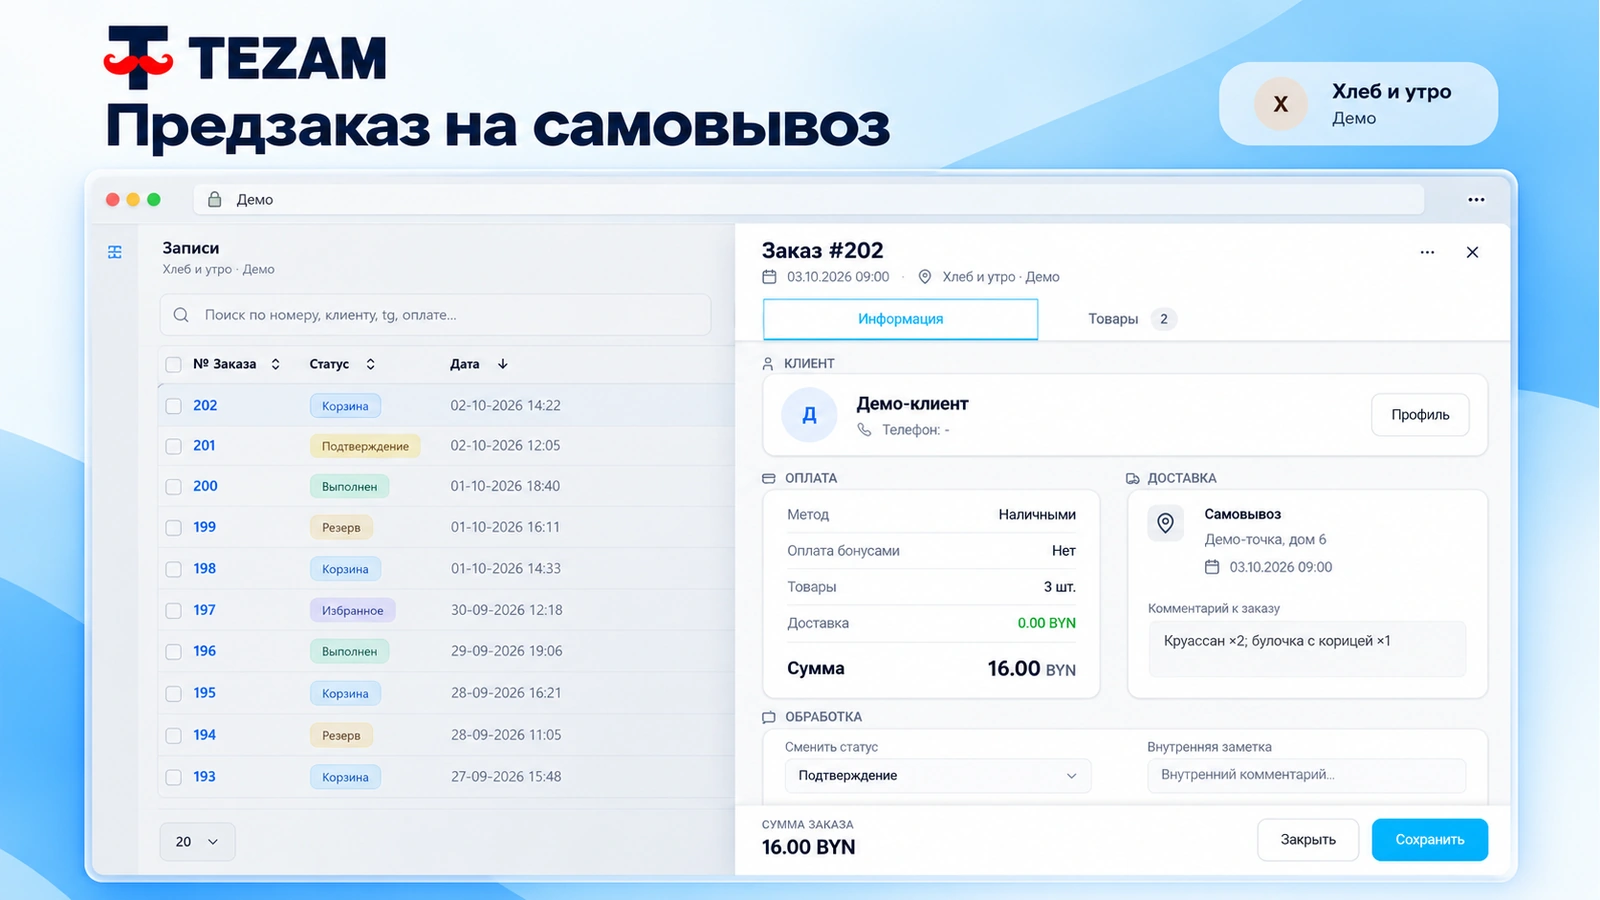This screenshot has width=1600, height=900.
Task: Click location pin next to Хлеб и утро
Action: 925,277
